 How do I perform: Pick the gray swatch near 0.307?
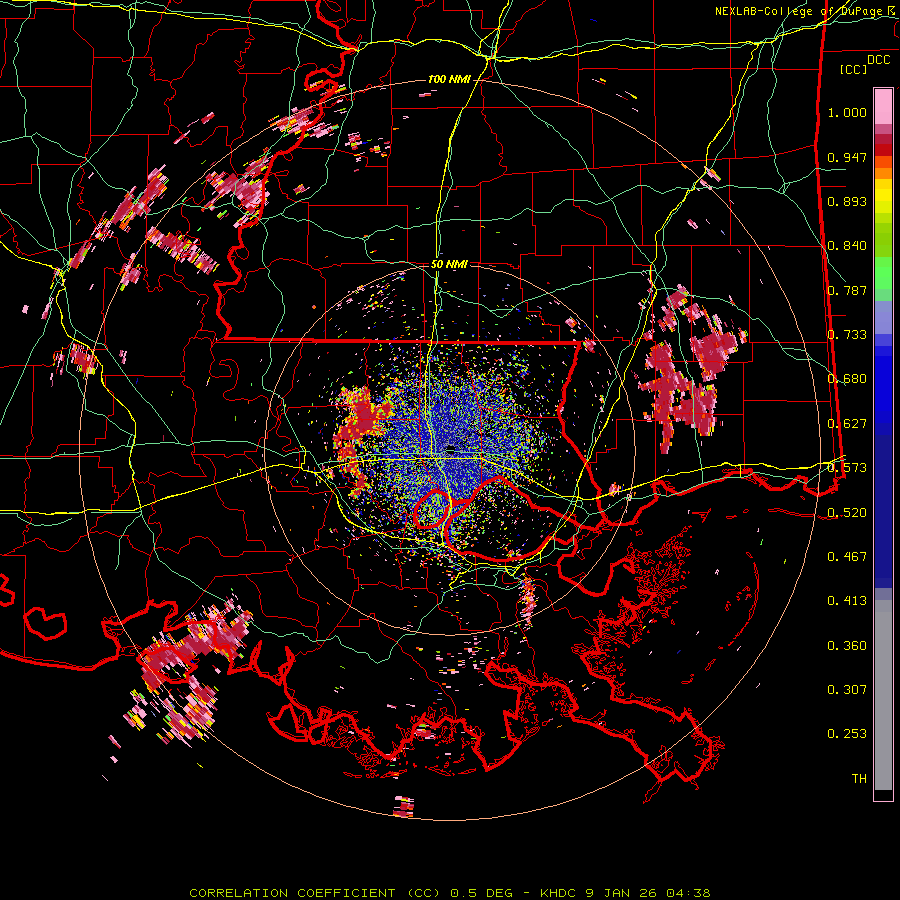(x=883, y=695)
